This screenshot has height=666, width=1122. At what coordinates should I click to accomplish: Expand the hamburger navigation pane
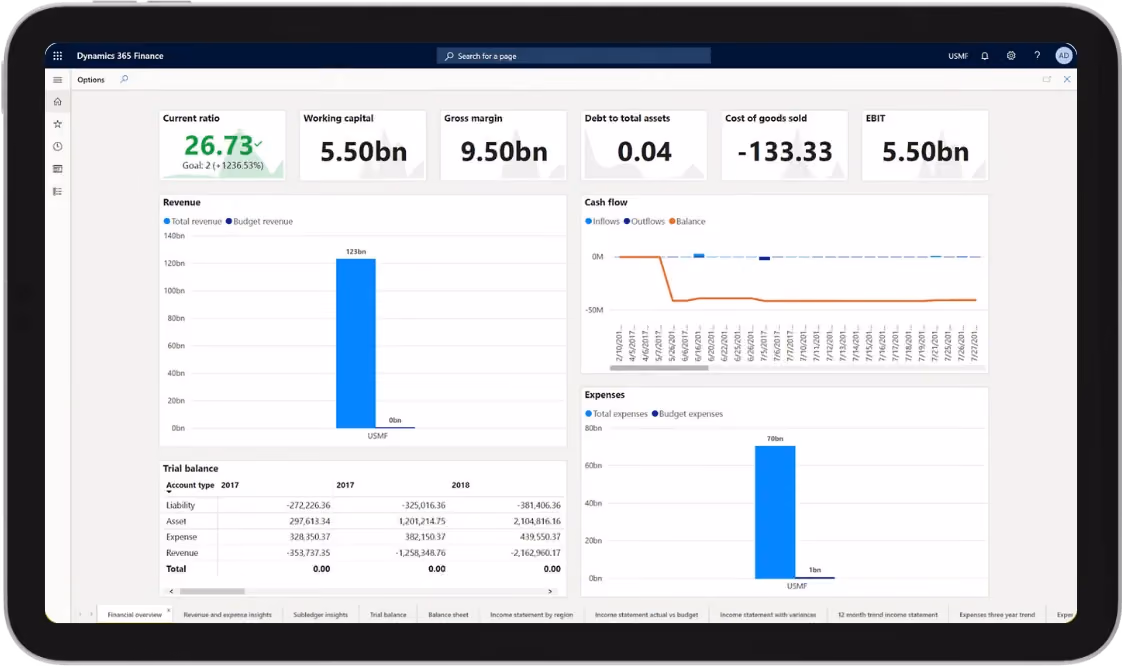pyautogui.click(x=57, y=79)
